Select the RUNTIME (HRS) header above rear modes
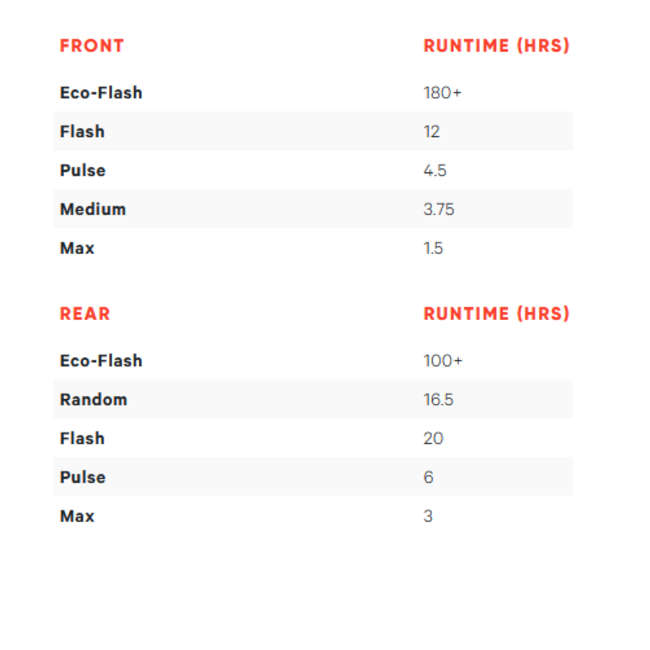 coord(496,314)
